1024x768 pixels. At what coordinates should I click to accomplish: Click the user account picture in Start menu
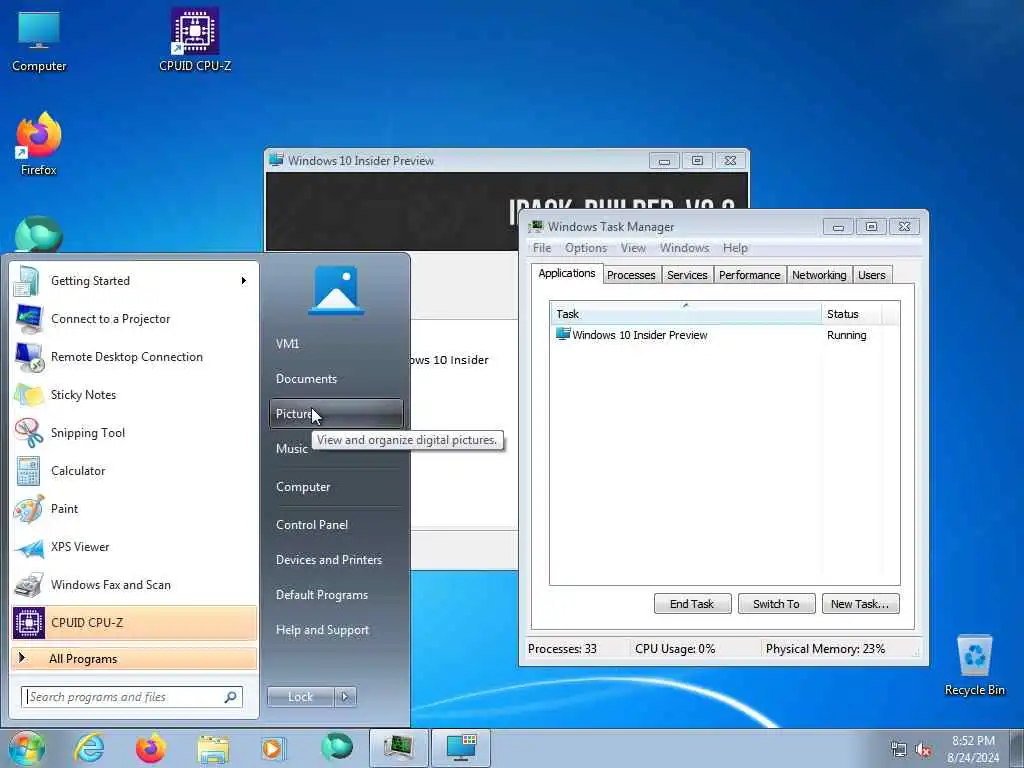click(x=336, y=290)
